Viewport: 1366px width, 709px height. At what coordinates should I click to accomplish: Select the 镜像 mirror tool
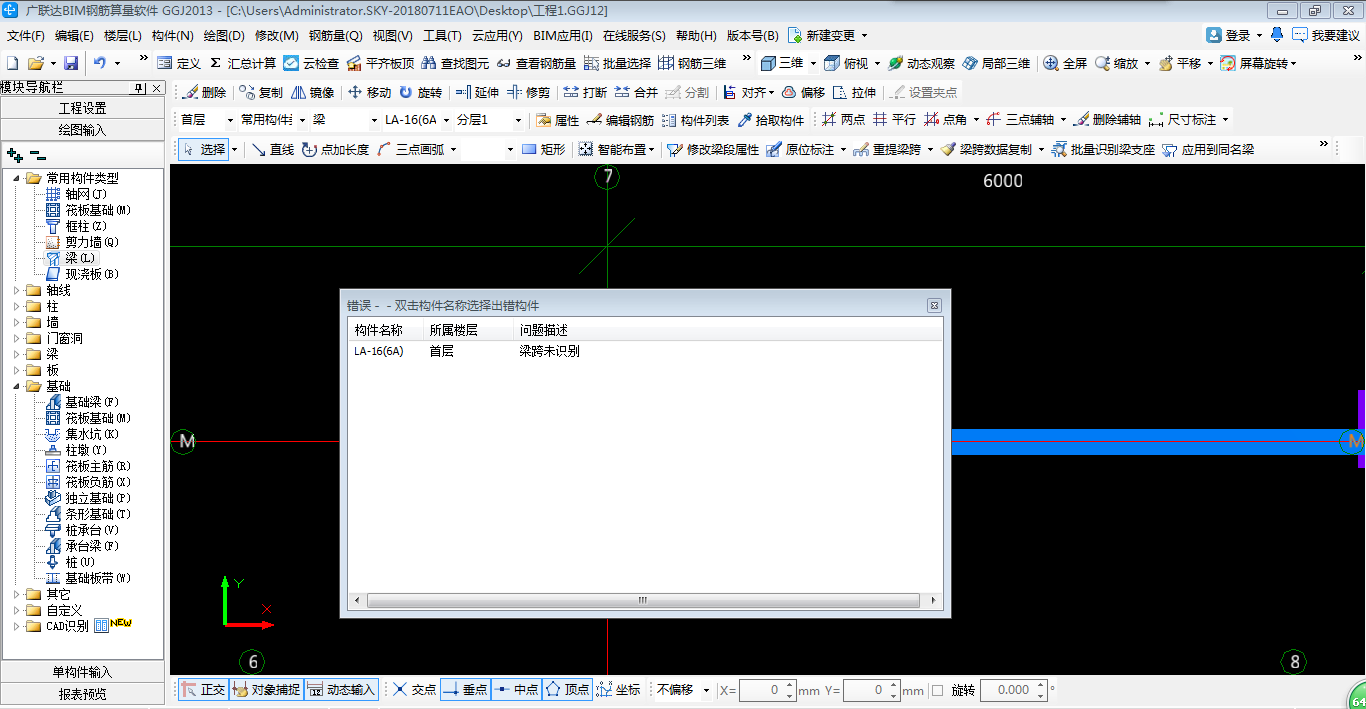point(313,92)
